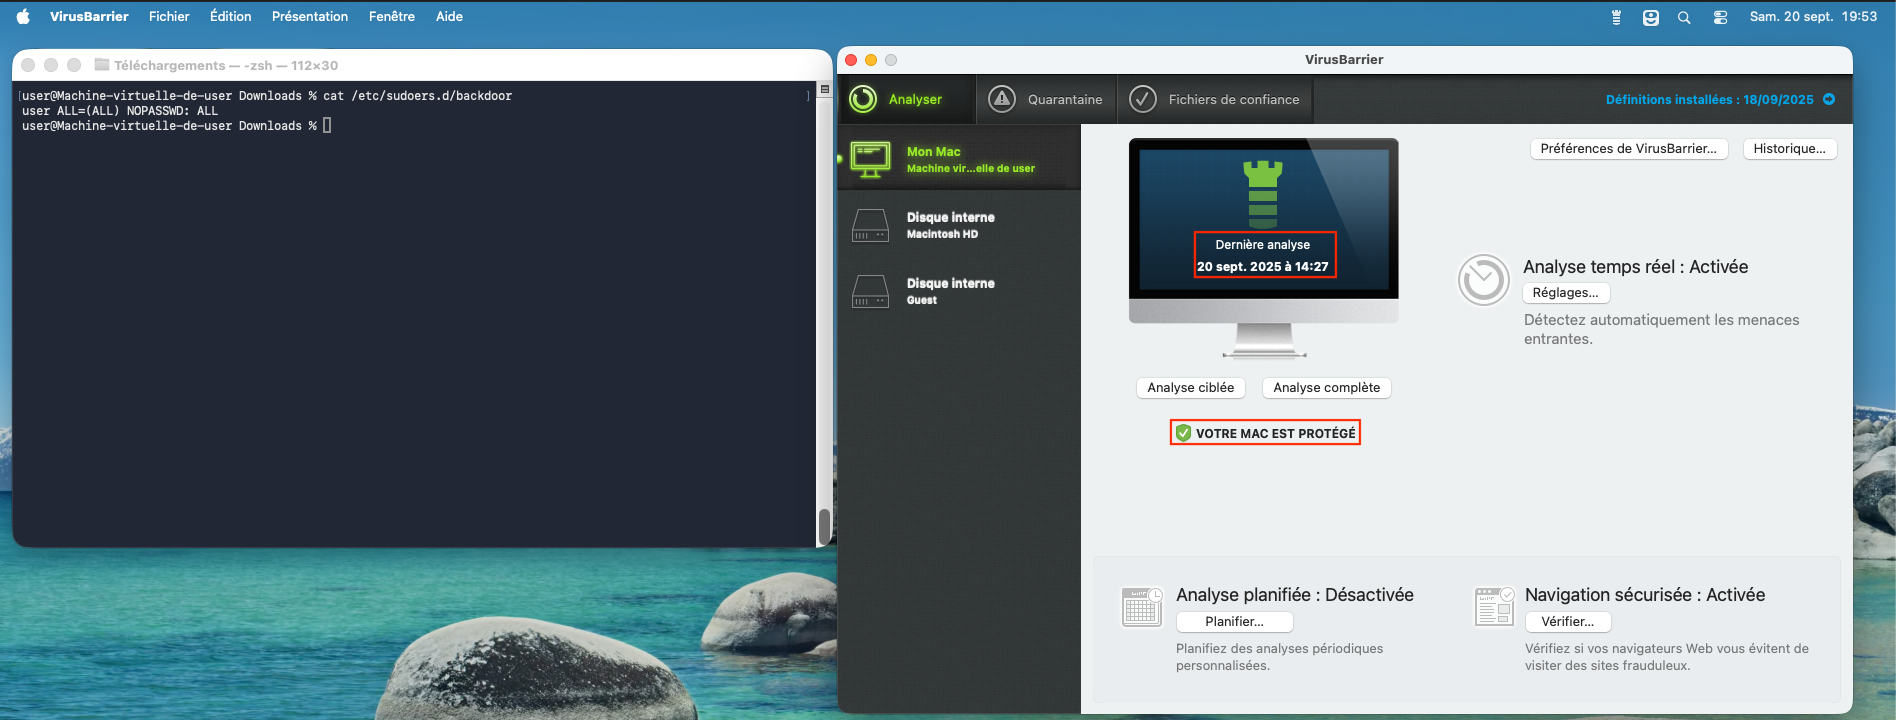Click the update definitions arrow icon
Image resolution: width=1896 pixels, height=720 pixels.
pyautogui.click(x=1829, y=99)
